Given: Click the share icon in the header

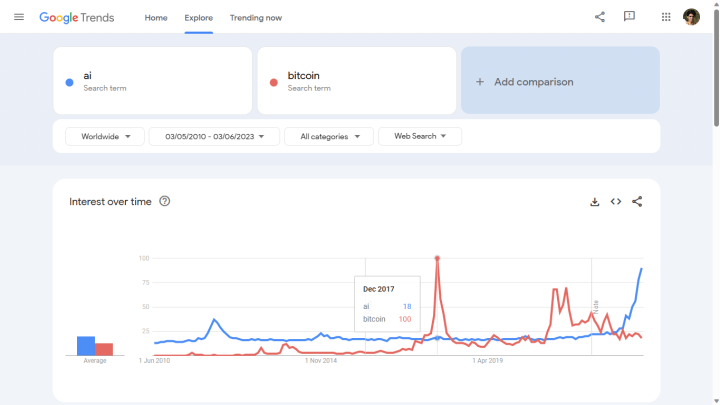Looking at the screenshot, I should [600, 17].
